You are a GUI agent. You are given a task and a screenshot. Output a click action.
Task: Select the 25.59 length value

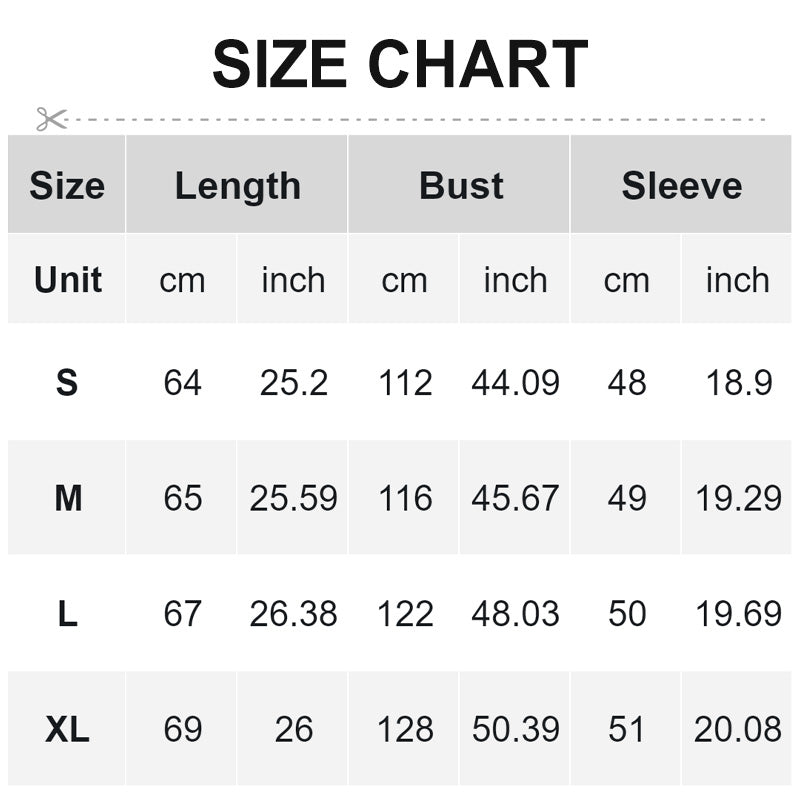click(x=293, y=498)
